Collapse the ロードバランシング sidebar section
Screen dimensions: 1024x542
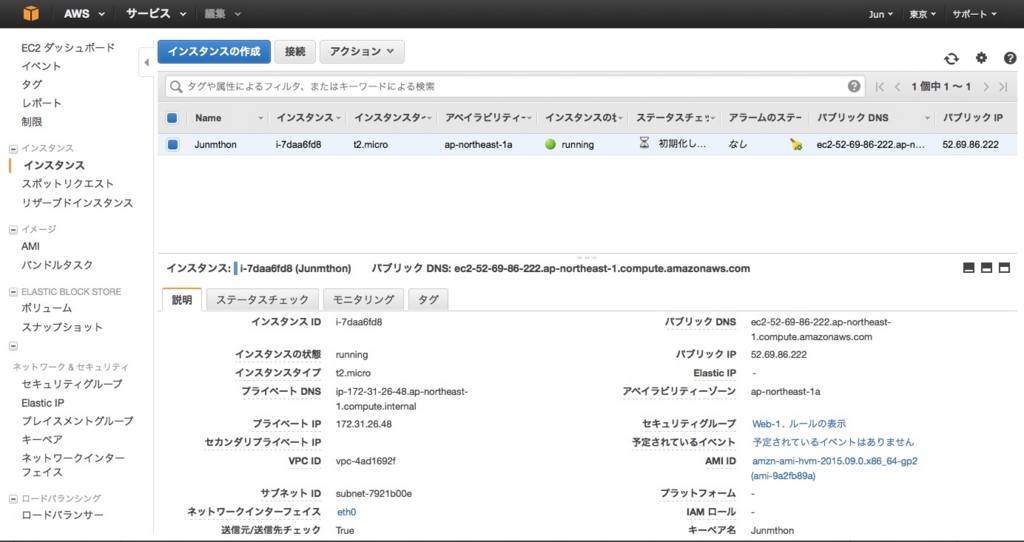(x=13, y=499)
